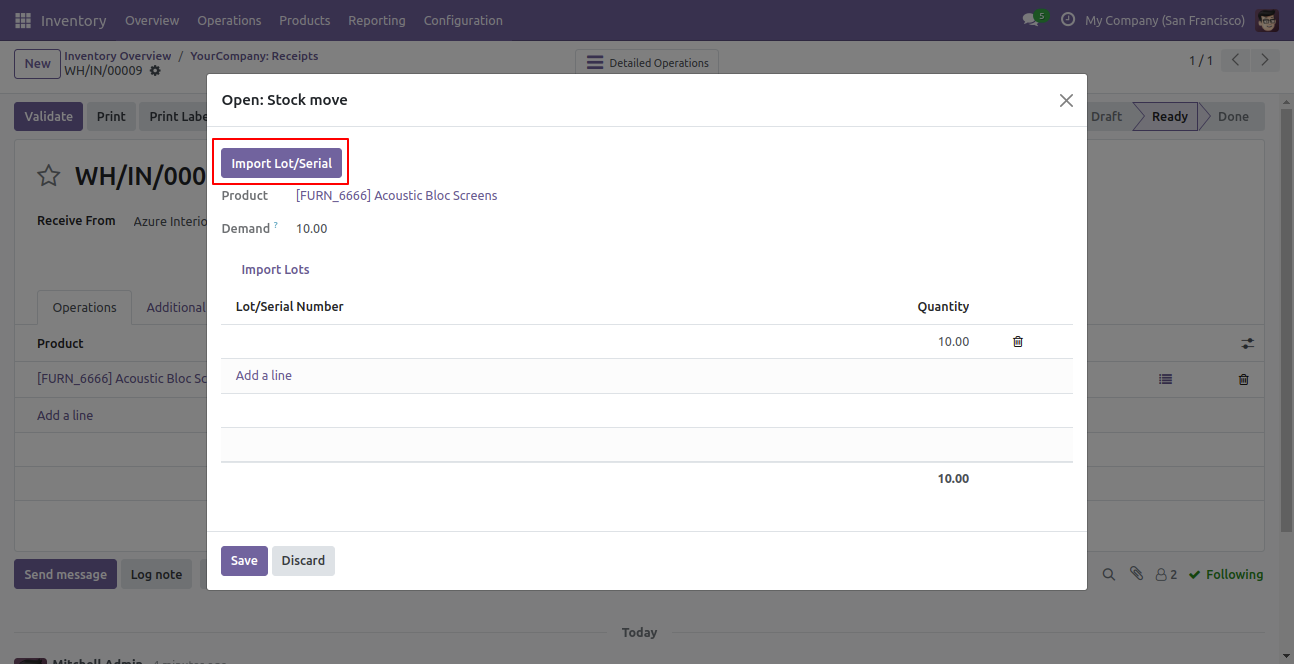Set status to Done
The image size is (1294, 664).
pos(1233,116)
